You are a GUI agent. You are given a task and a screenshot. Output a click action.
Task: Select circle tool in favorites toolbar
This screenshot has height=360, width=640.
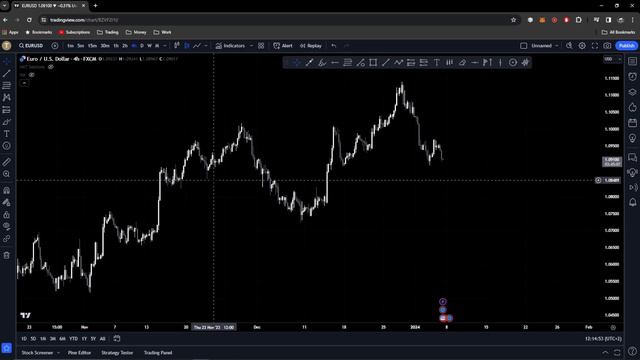coord(513,62)
